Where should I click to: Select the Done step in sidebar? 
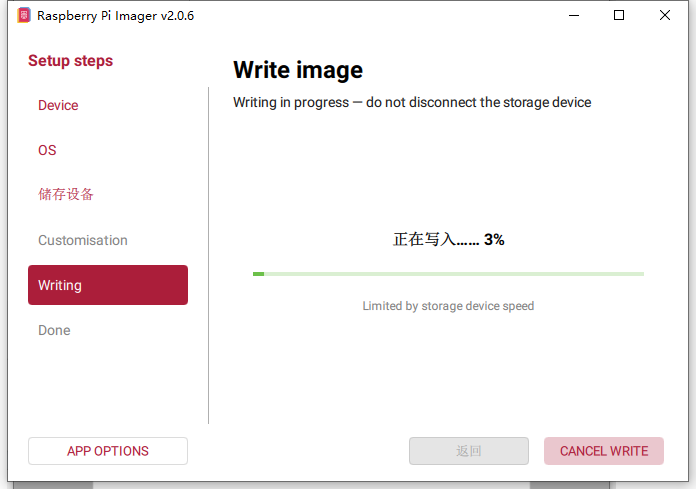click(54, 330)
